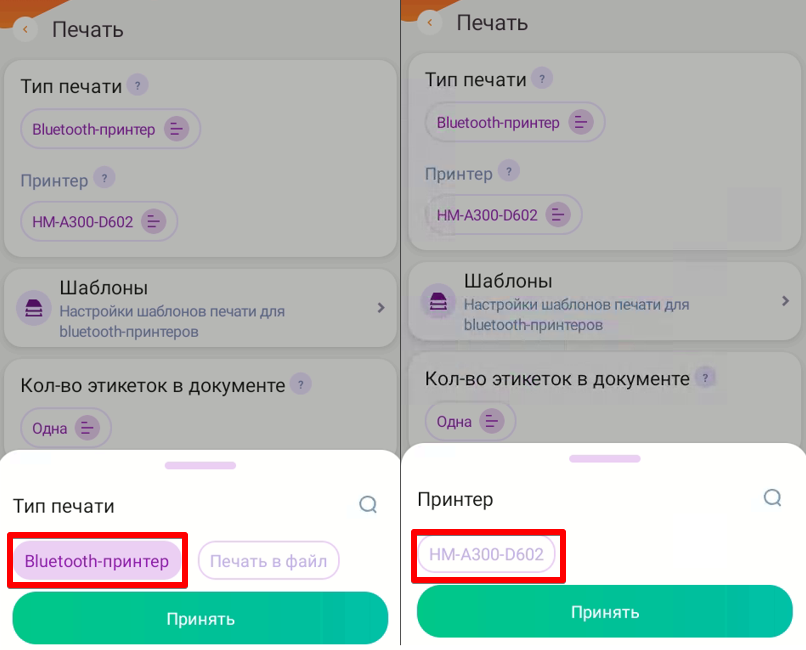Open Одна label count dropdown on left screen

point(66,428)
